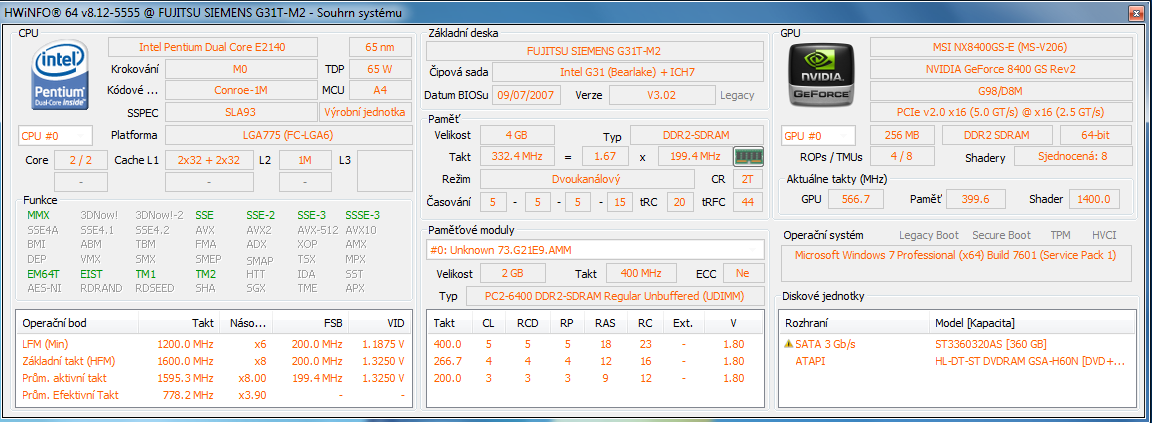Screen dimensions: 1152x424
Task: Click the SLA93 SSPEC field
Action: tap(241, 112)
